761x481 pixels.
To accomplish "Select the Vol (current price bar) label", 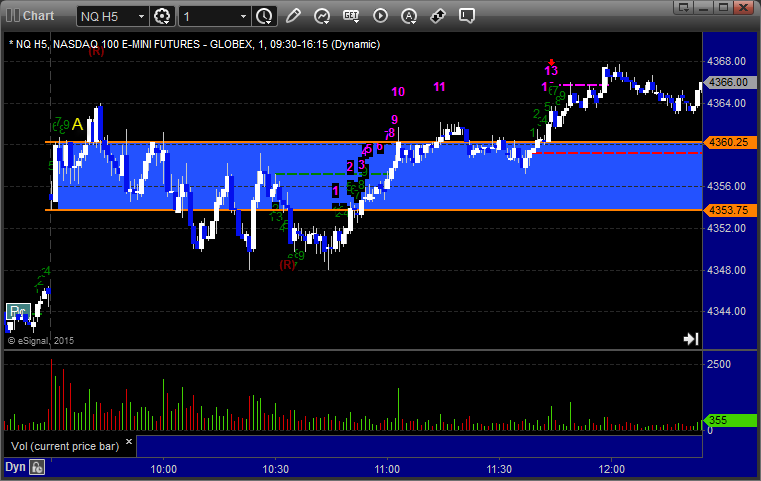I will tap(65, 446).
